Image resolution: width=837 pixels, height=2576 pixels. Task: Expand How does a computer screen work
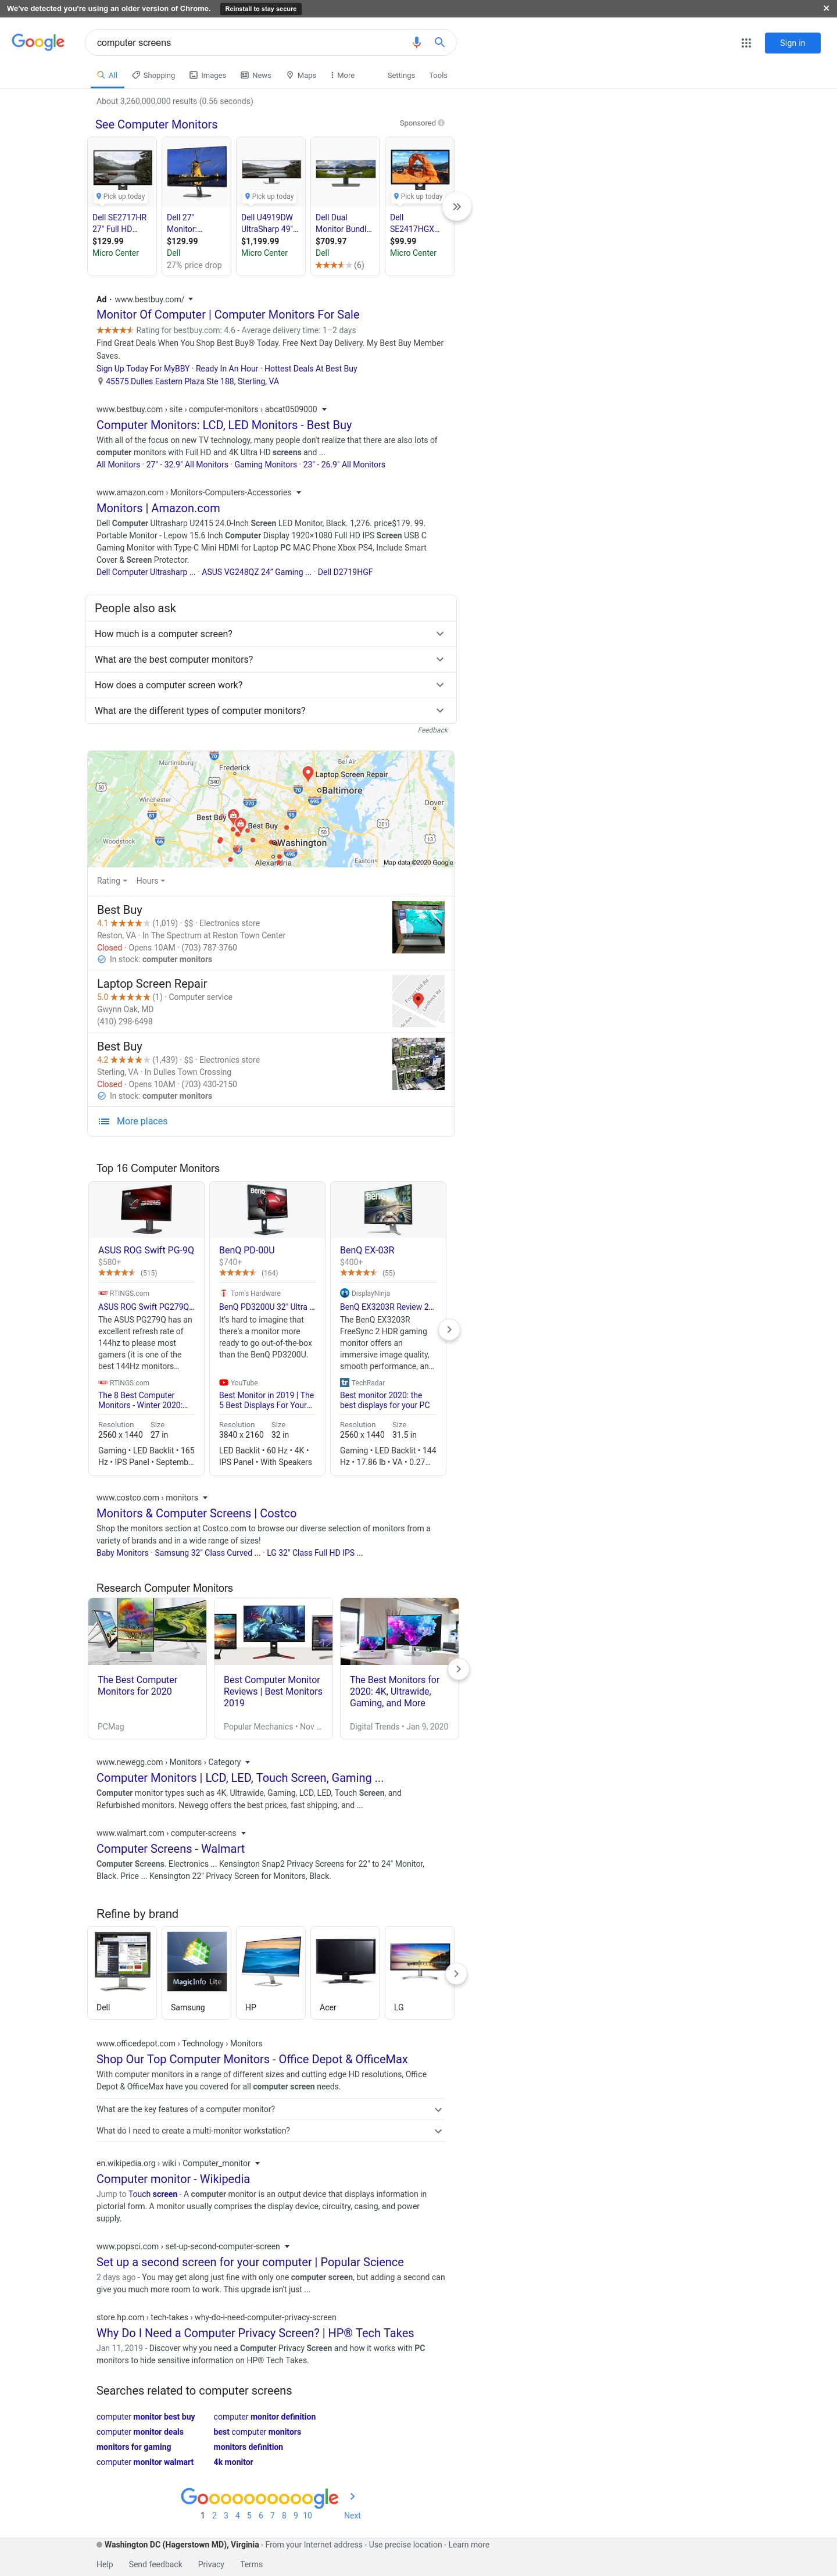click(x=271, y=685)
